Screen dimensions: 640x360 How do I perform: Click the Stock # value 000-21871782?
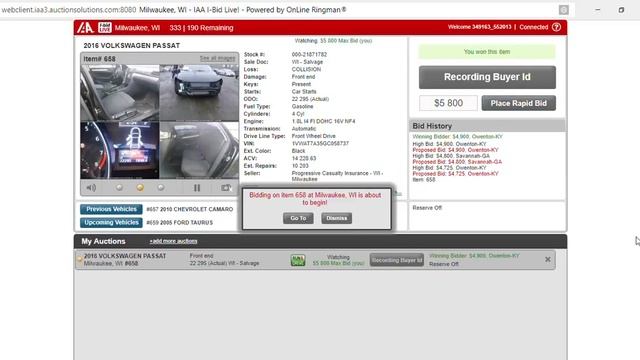tap(309, 54)
